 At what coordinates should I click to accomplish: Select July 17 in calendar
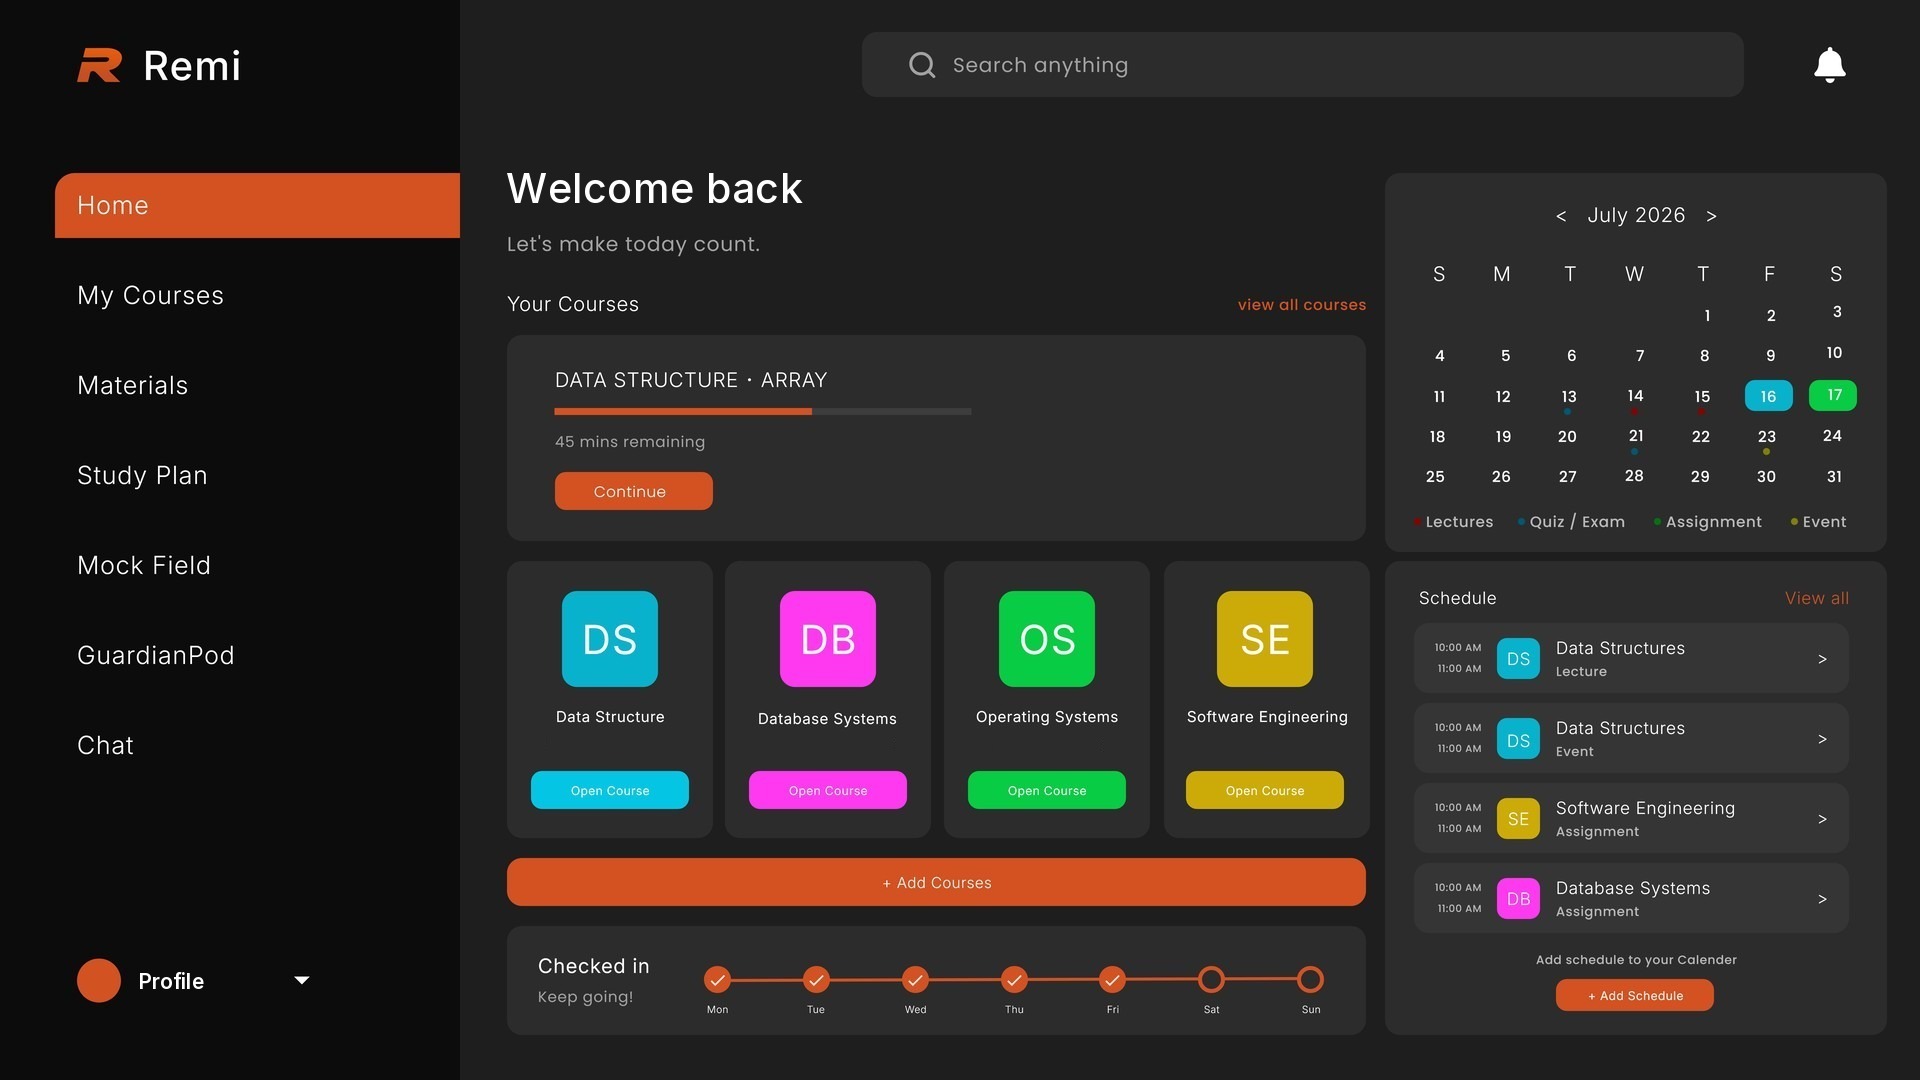coord(1833,395)
